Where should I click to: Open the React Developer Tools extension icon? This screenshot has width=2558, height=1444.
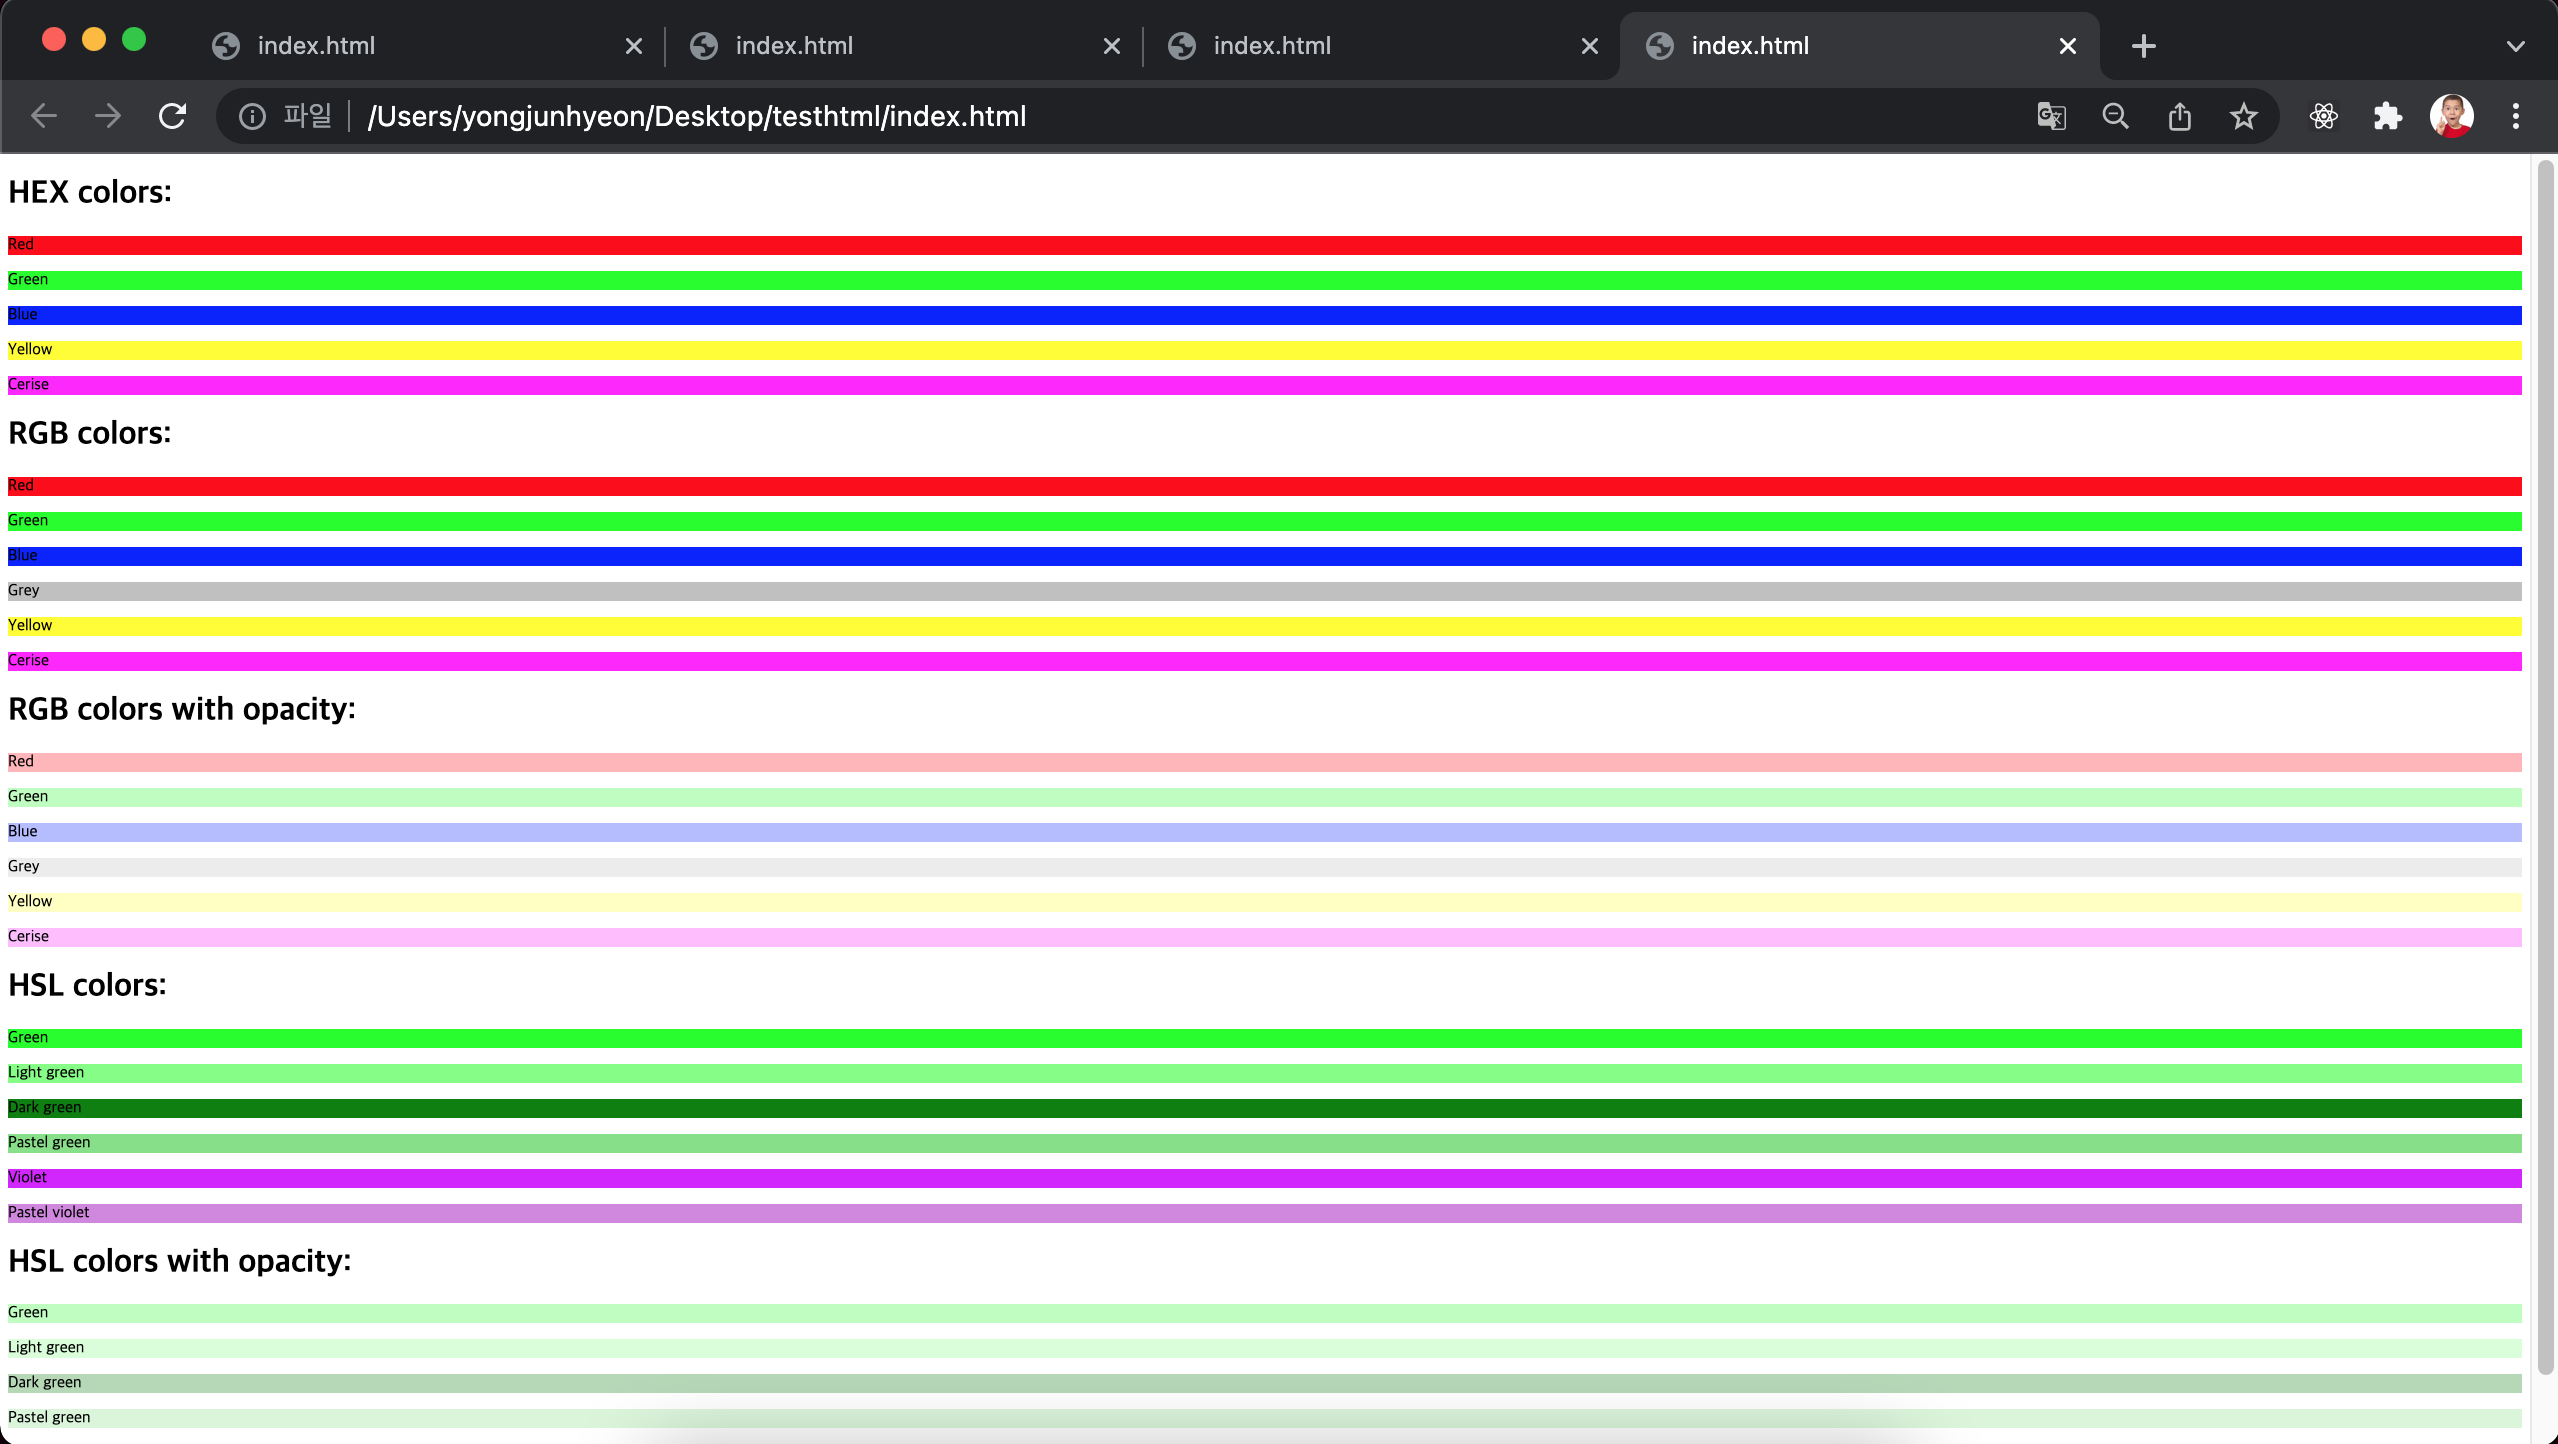tap(2324, 116)
